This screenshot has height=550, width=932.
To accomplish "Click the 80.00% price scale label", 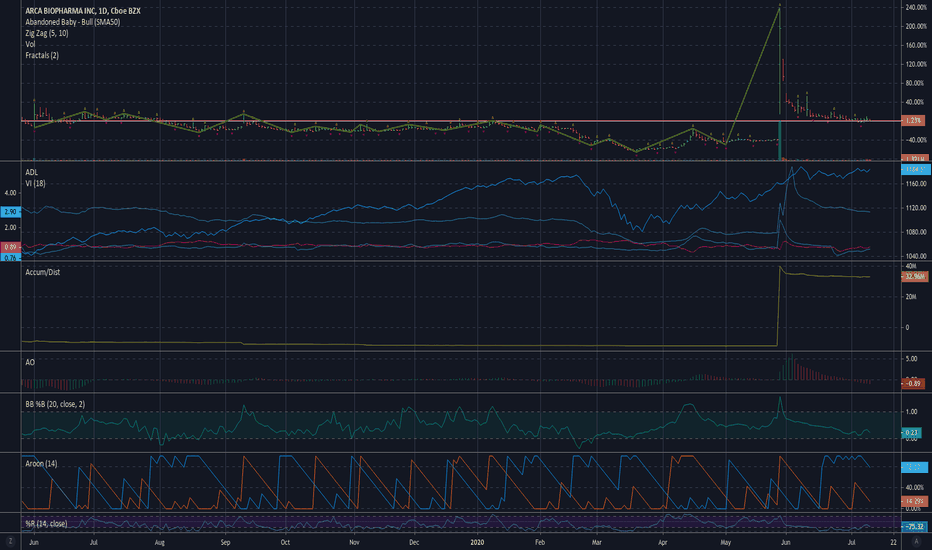I will (x=917, y=83).
